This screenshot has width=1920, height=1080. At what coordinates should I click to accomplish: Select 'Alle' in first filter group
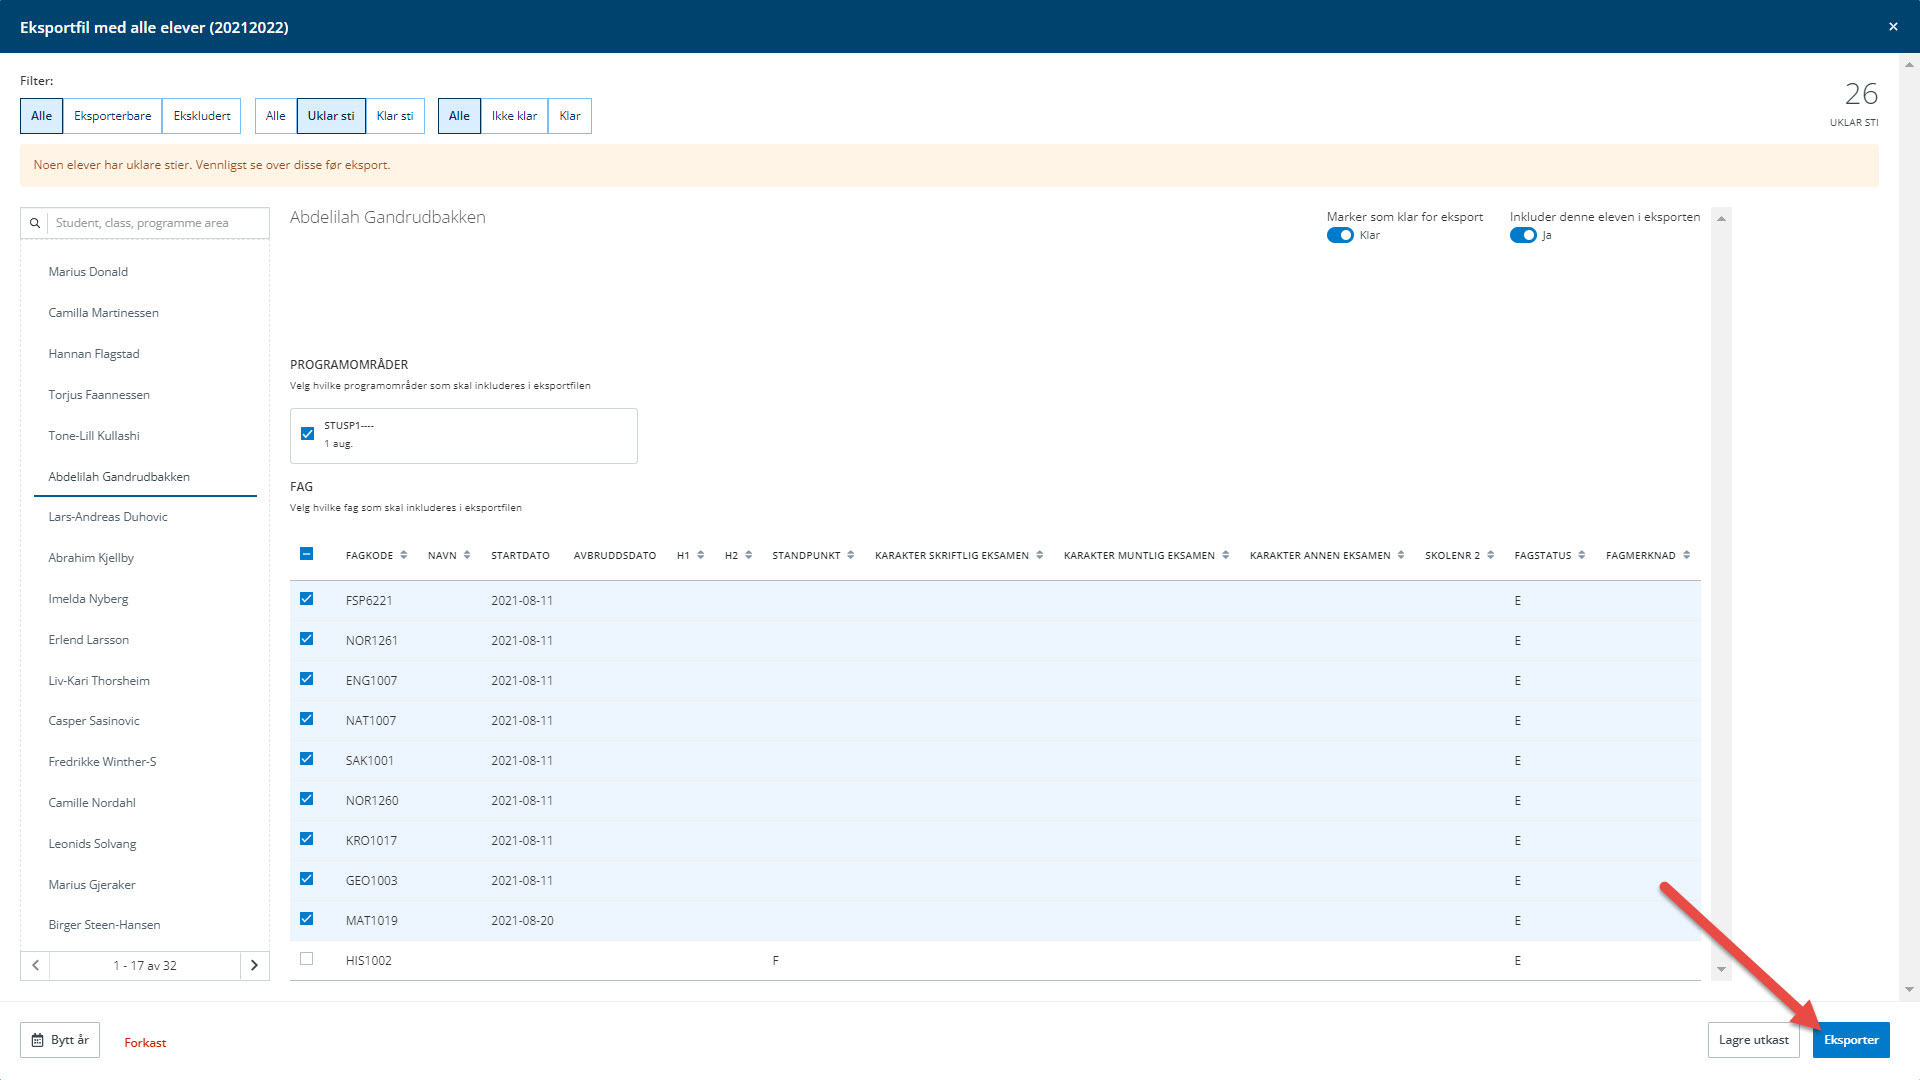coord(41,116)
